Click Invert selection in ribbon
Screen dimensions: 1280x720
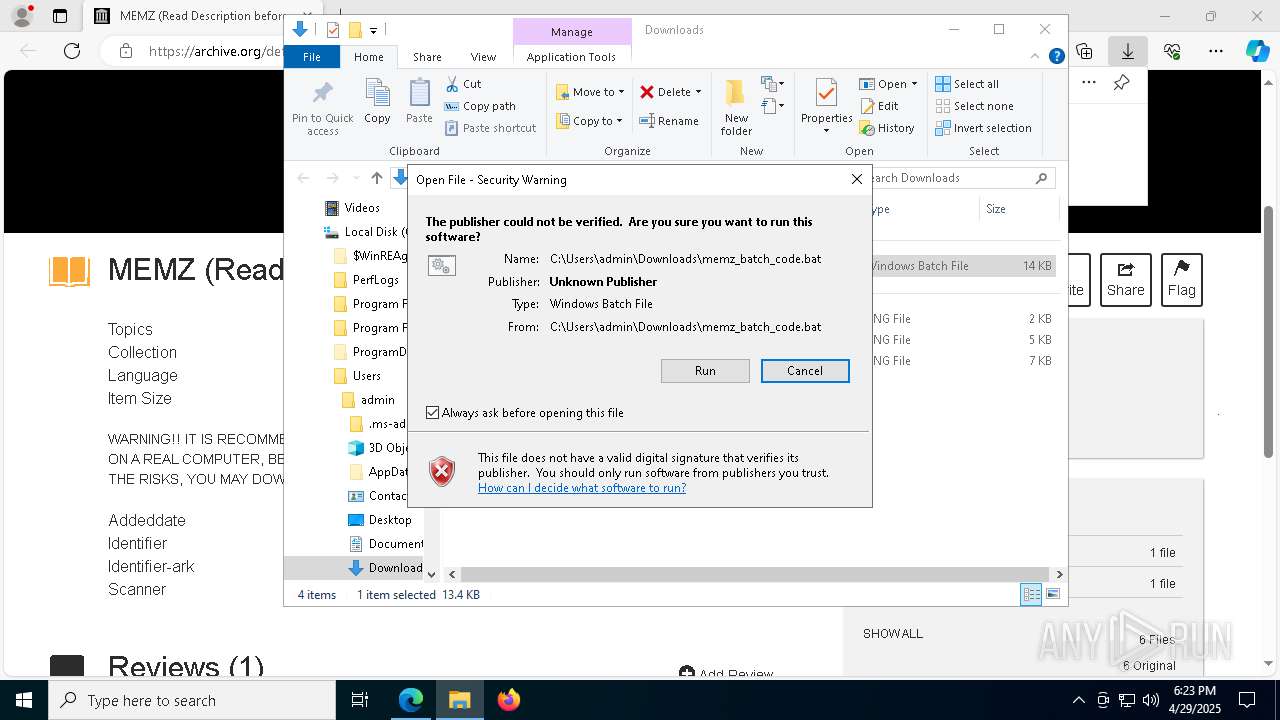pyautogui.click(x=983, y=128)
